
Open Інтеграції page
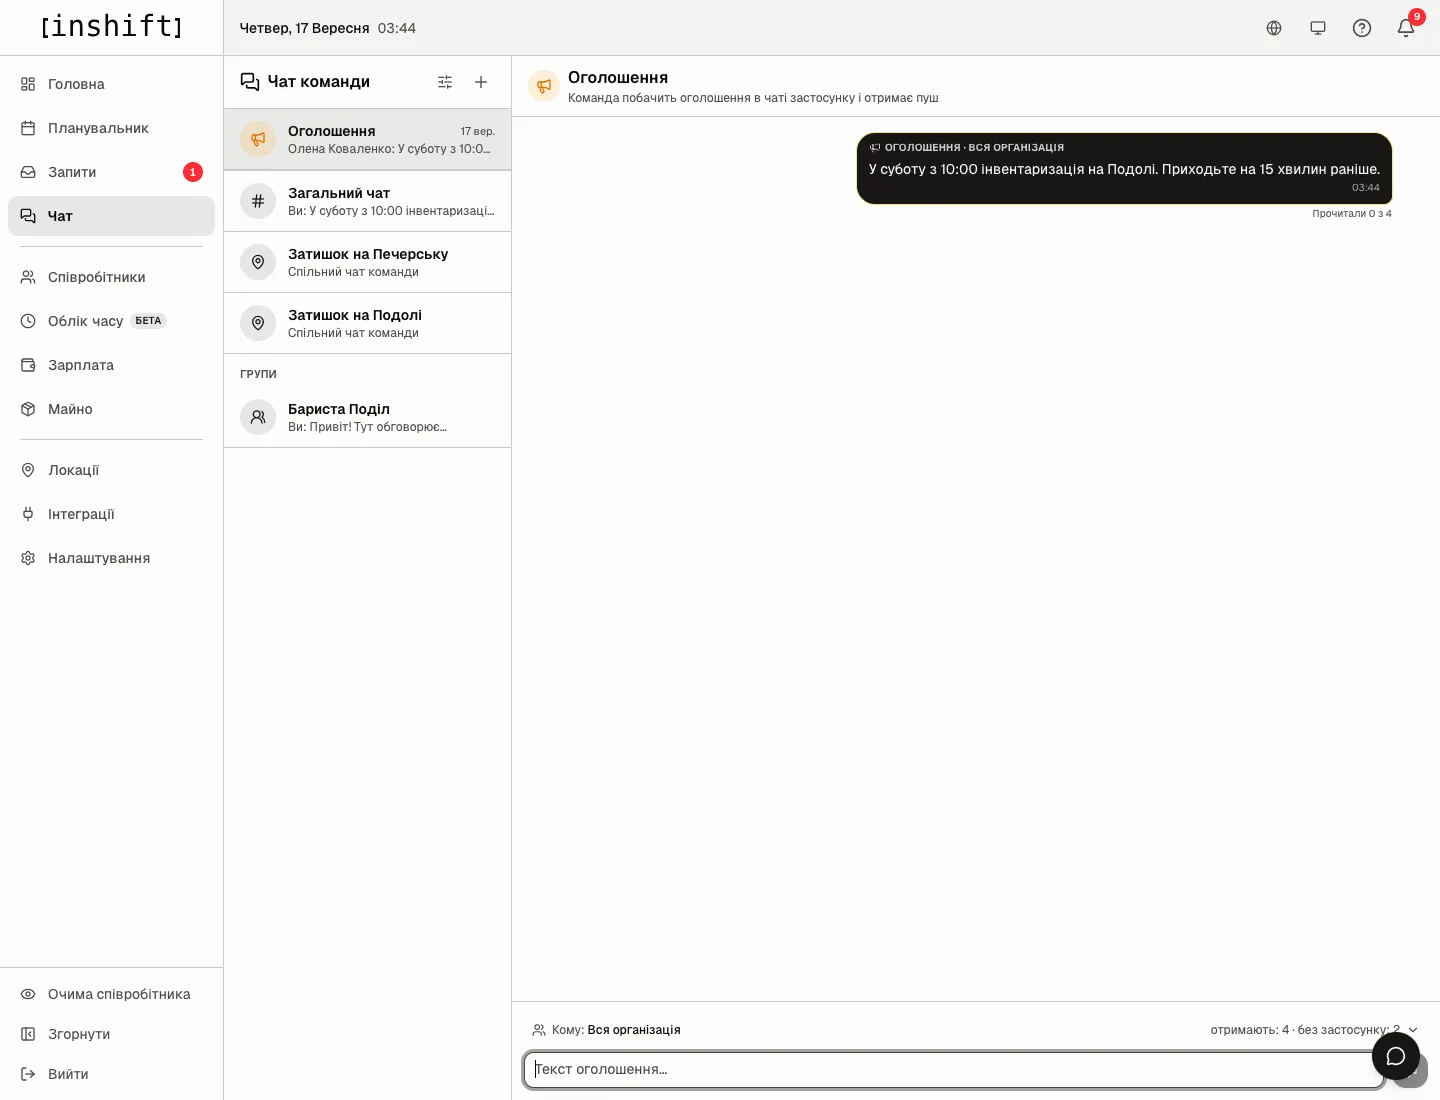tap(111, 514)
